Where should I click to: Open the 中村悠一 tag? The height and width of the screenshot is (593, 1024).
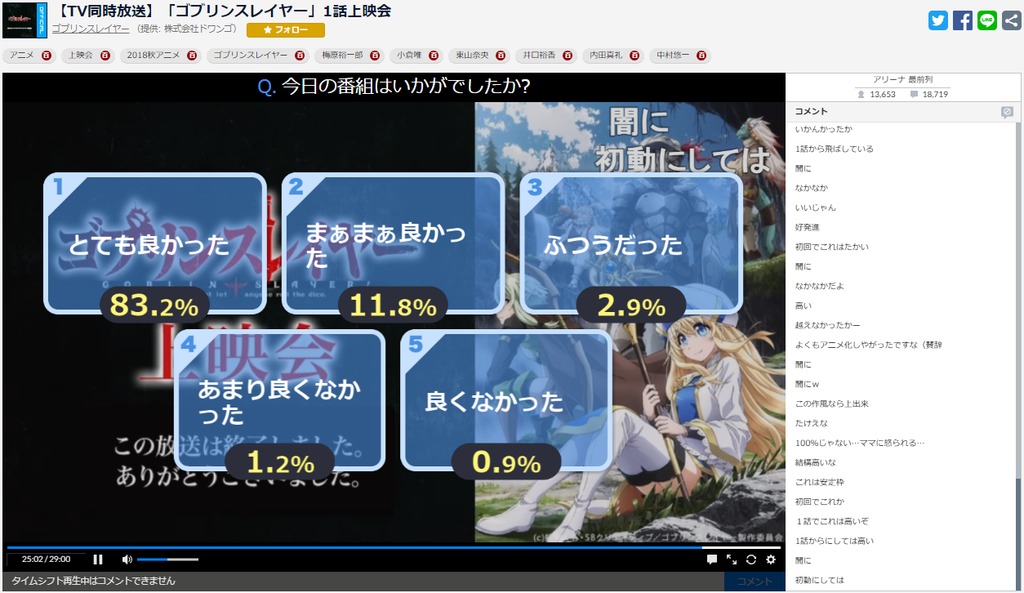(x=673, y=56)
